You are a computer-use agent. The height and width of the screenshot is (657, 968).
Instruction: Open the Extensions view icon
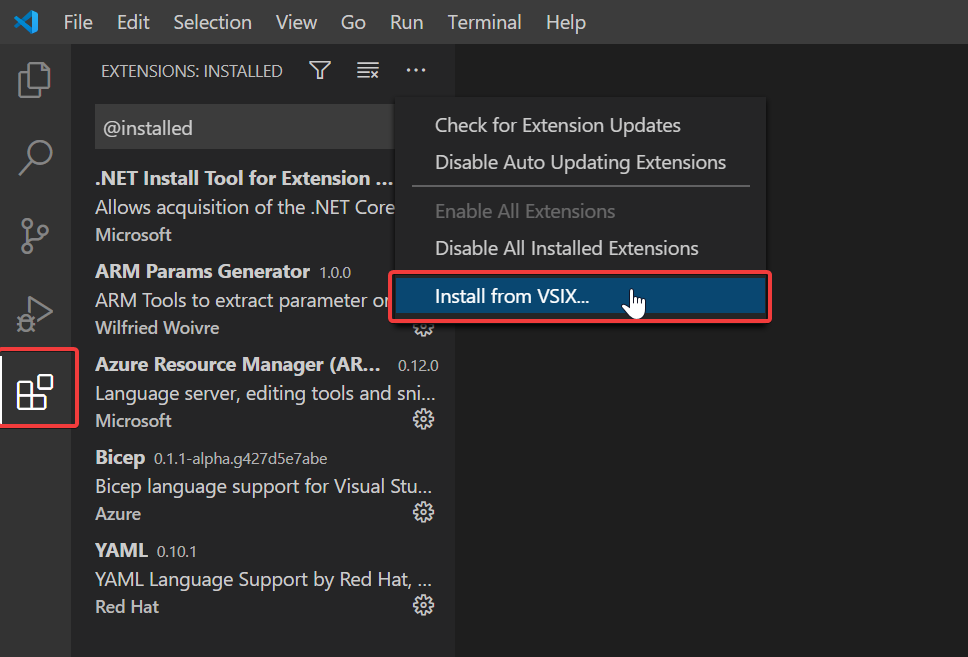pos(35,391)
